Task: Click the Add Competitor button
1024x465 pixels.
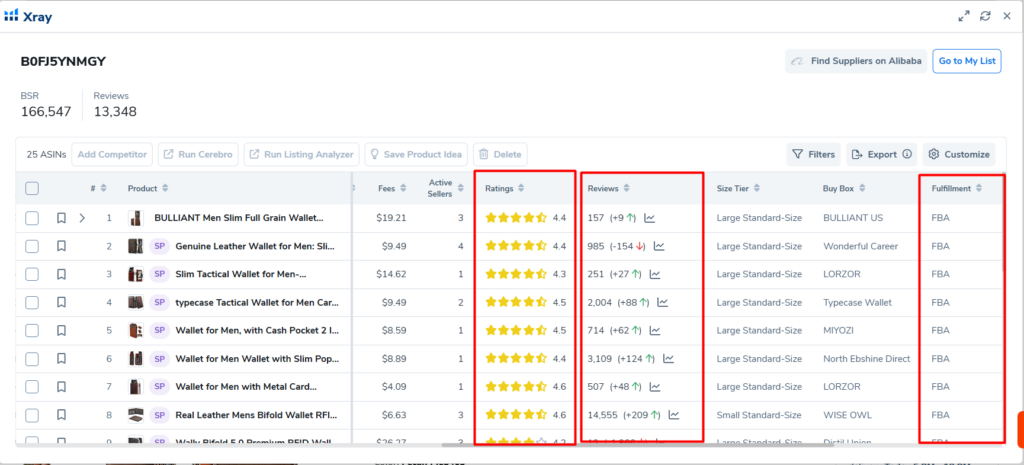Action: [112, 155]
